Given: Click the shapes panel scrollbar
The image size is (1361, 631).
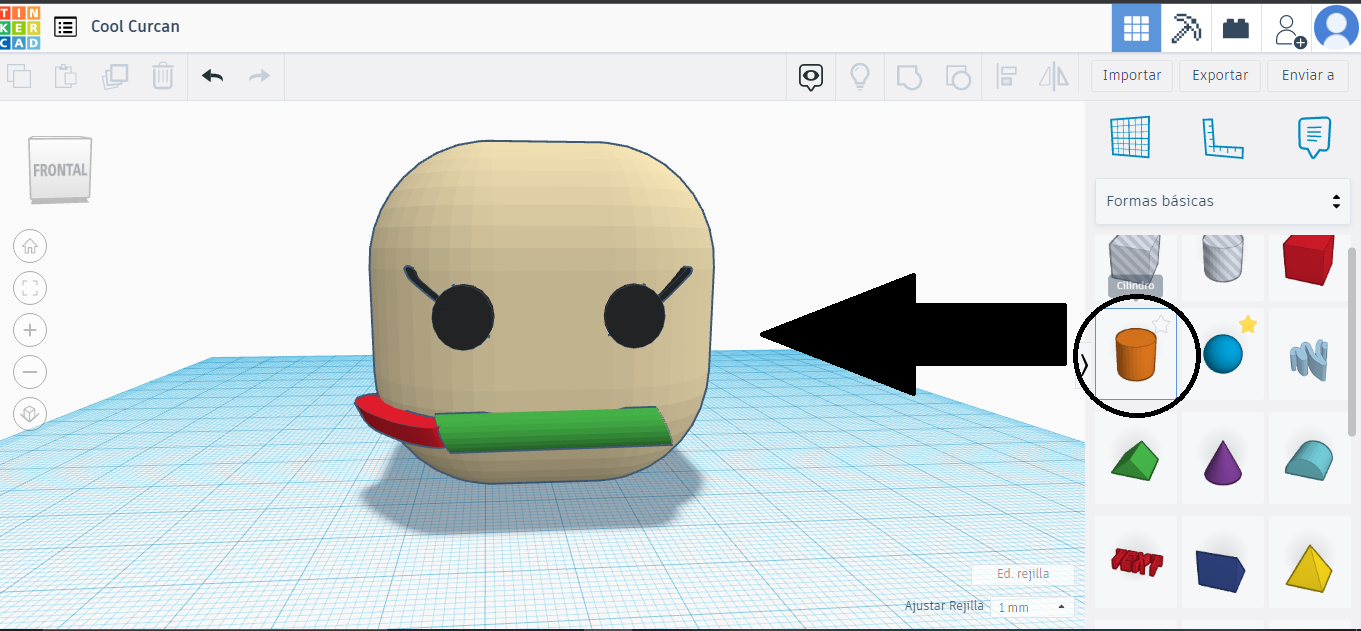Looking at the screenshot, I should coord(1353,342).
